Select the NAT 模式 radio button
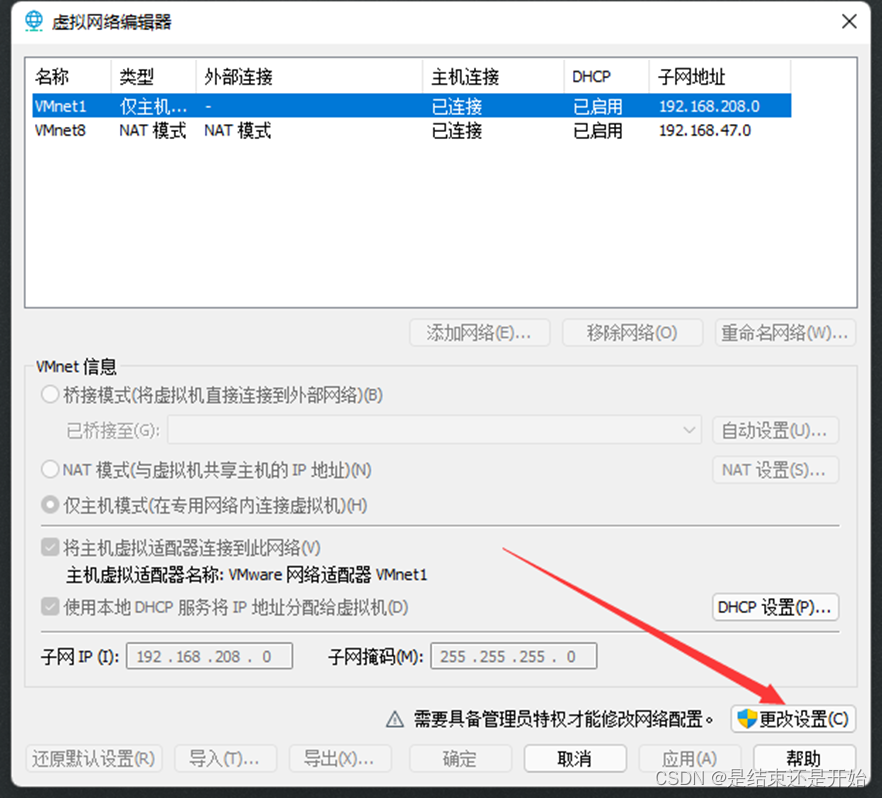This screenshot has width=882, height=798. [x=50, y=469]
